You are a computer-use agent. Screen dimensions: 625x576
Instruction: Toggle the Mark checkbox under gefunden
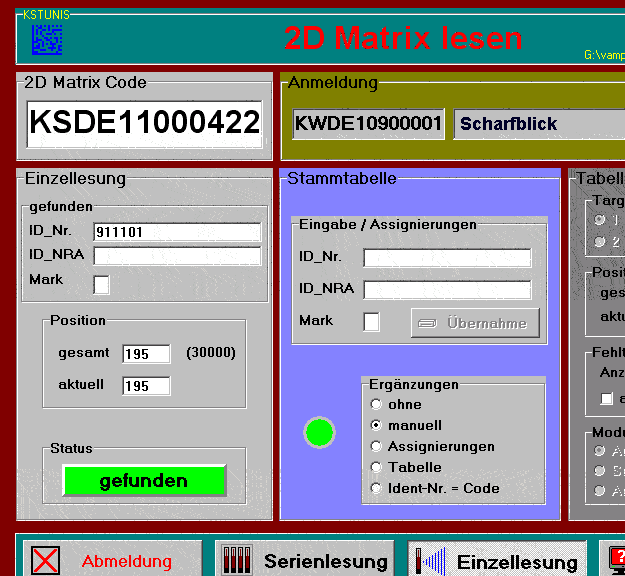101,285
